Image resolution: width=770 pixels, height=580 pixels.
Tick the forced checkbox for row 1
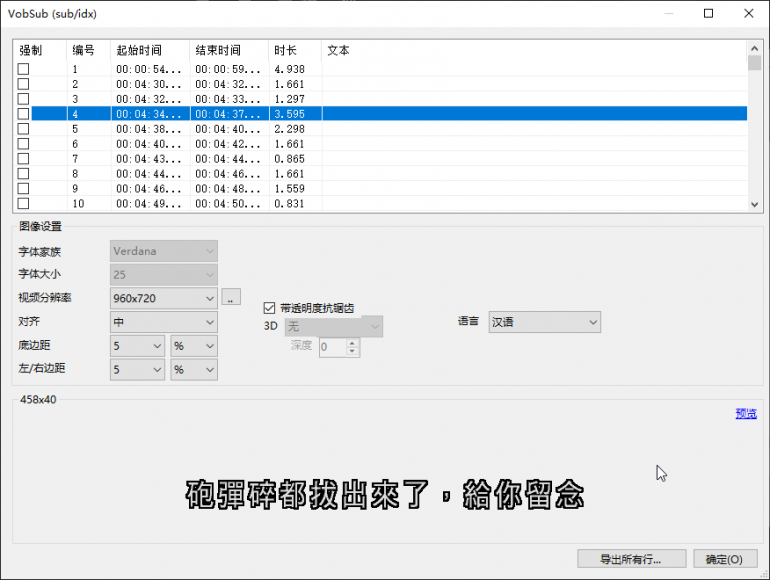pos(23,69)
